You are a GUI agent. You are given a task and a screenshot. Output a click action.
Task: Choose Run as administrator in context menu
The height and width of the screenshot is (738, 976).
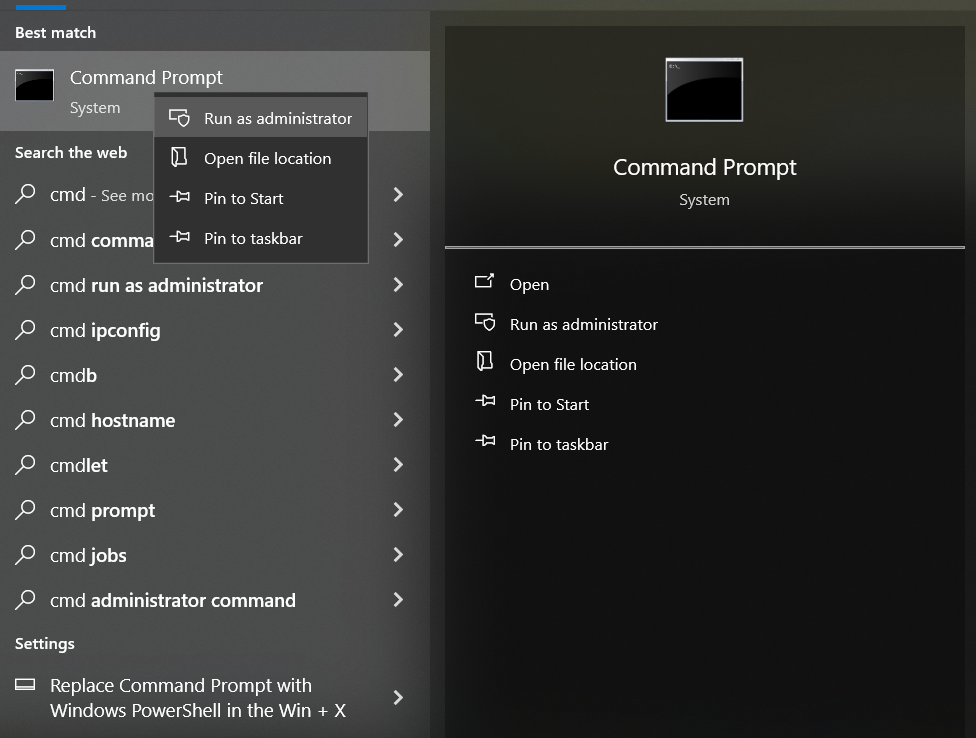click(261, 118)
